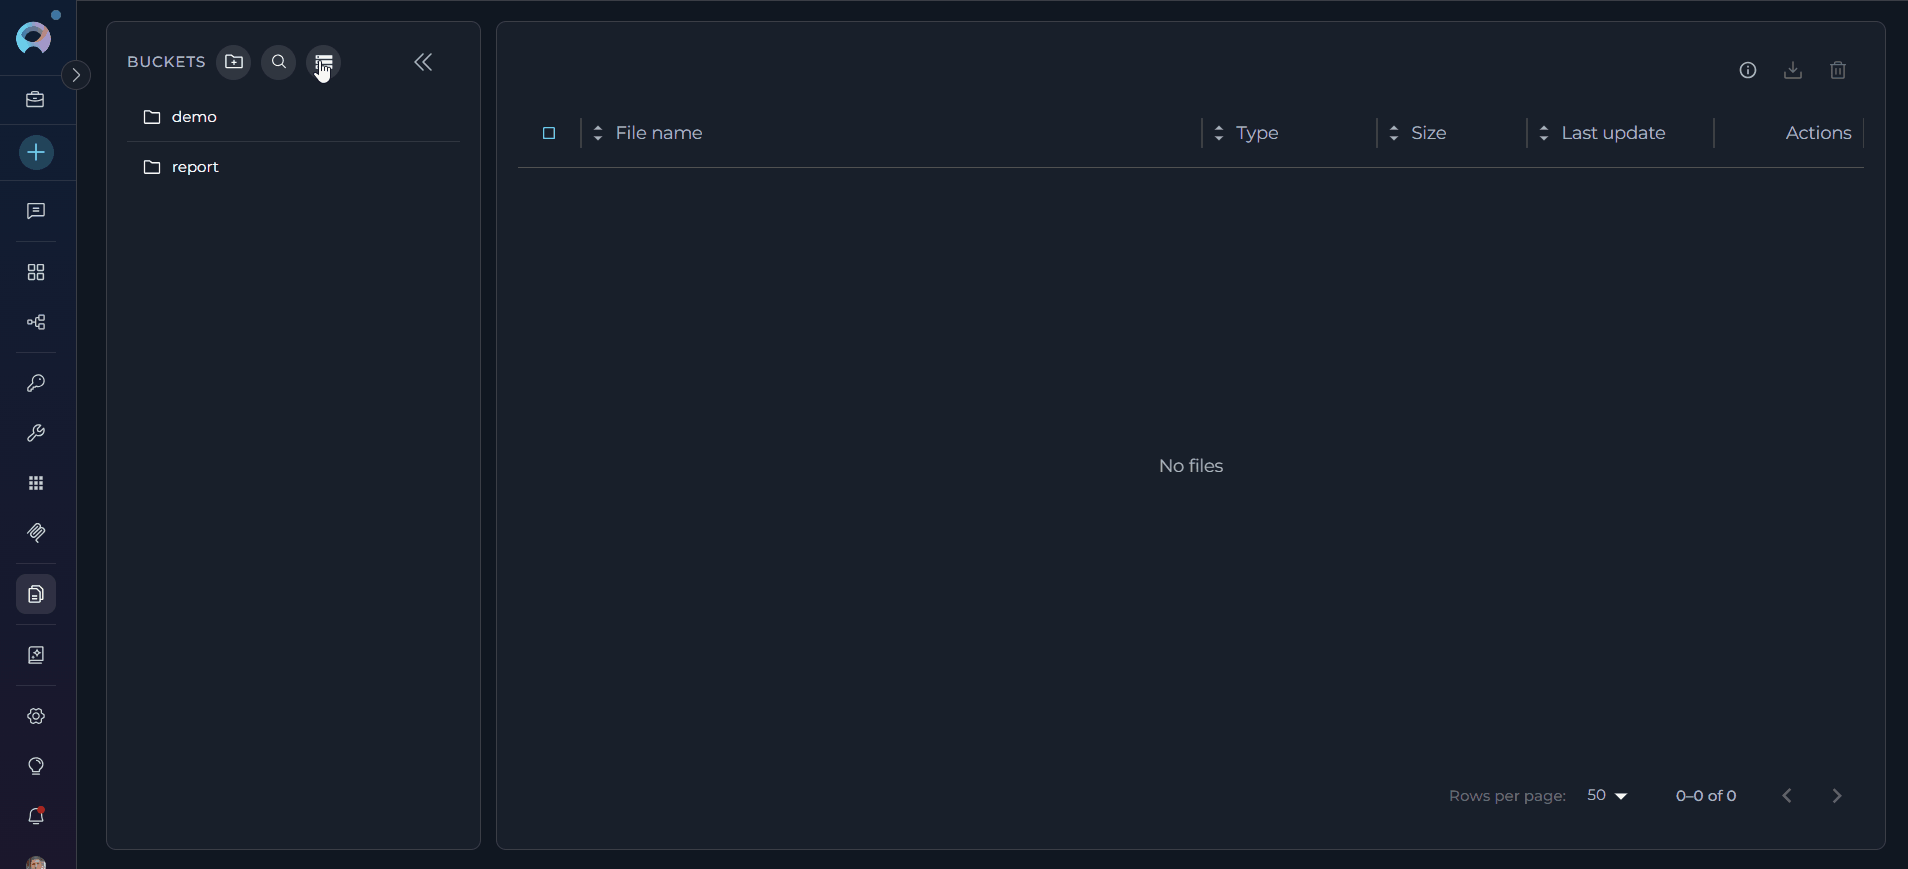This screenshot has height=869, width=1908.
Task: Click the download files icon
Action: click(1793, 70)
